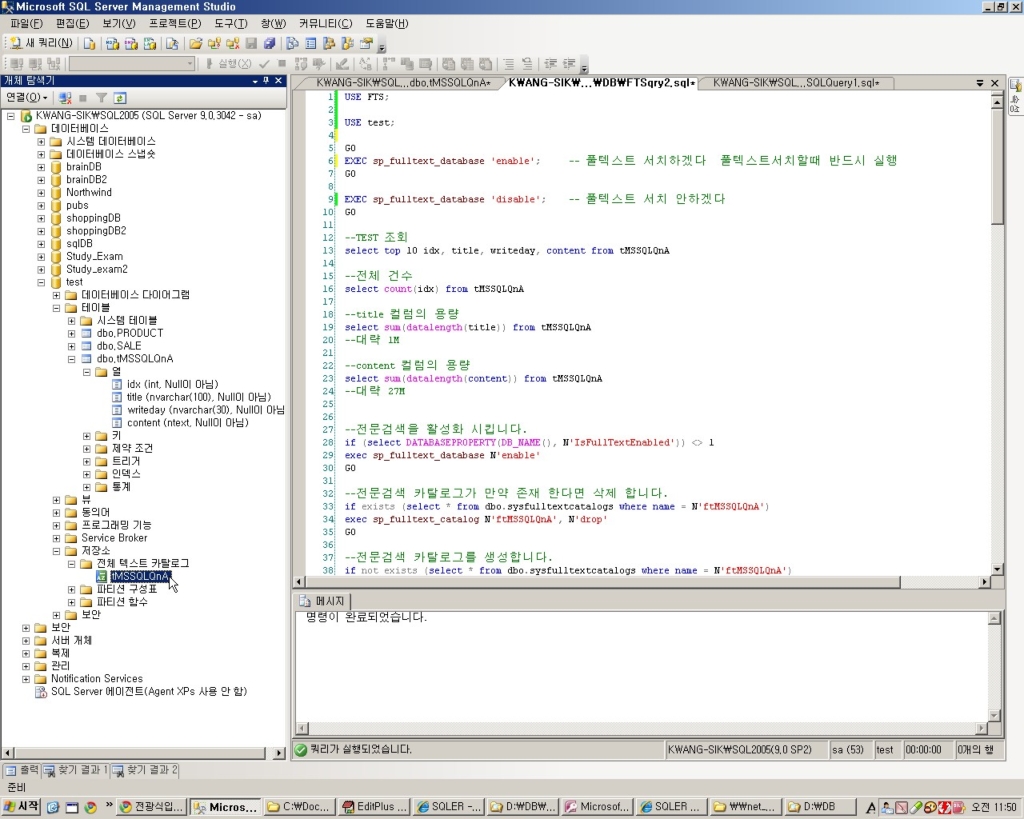Expand the 인덱스 folder node
1024x819 pixels.
point(87,474)
